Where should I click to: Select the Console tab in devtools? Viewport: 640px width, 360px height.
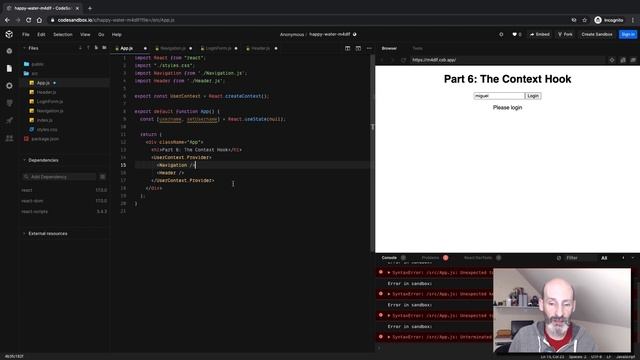[x=389, y=258]
